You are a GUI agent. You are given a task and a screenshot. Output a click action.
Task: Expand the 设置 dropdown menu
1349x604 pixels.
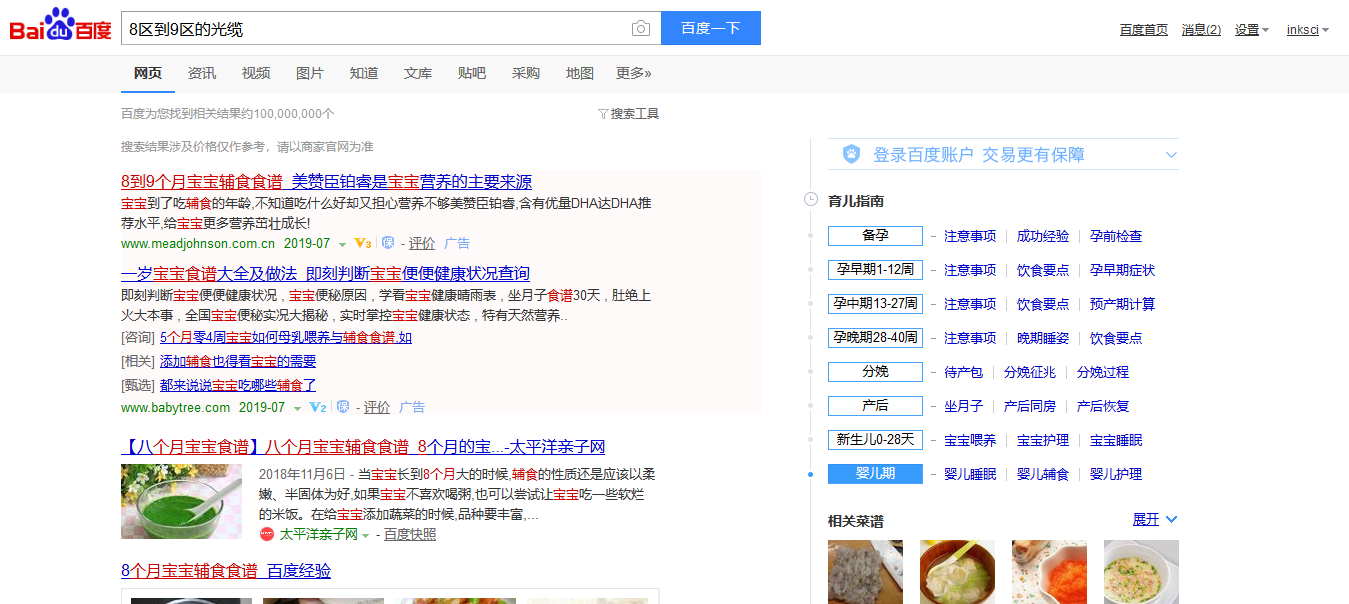coord(1251,30)
